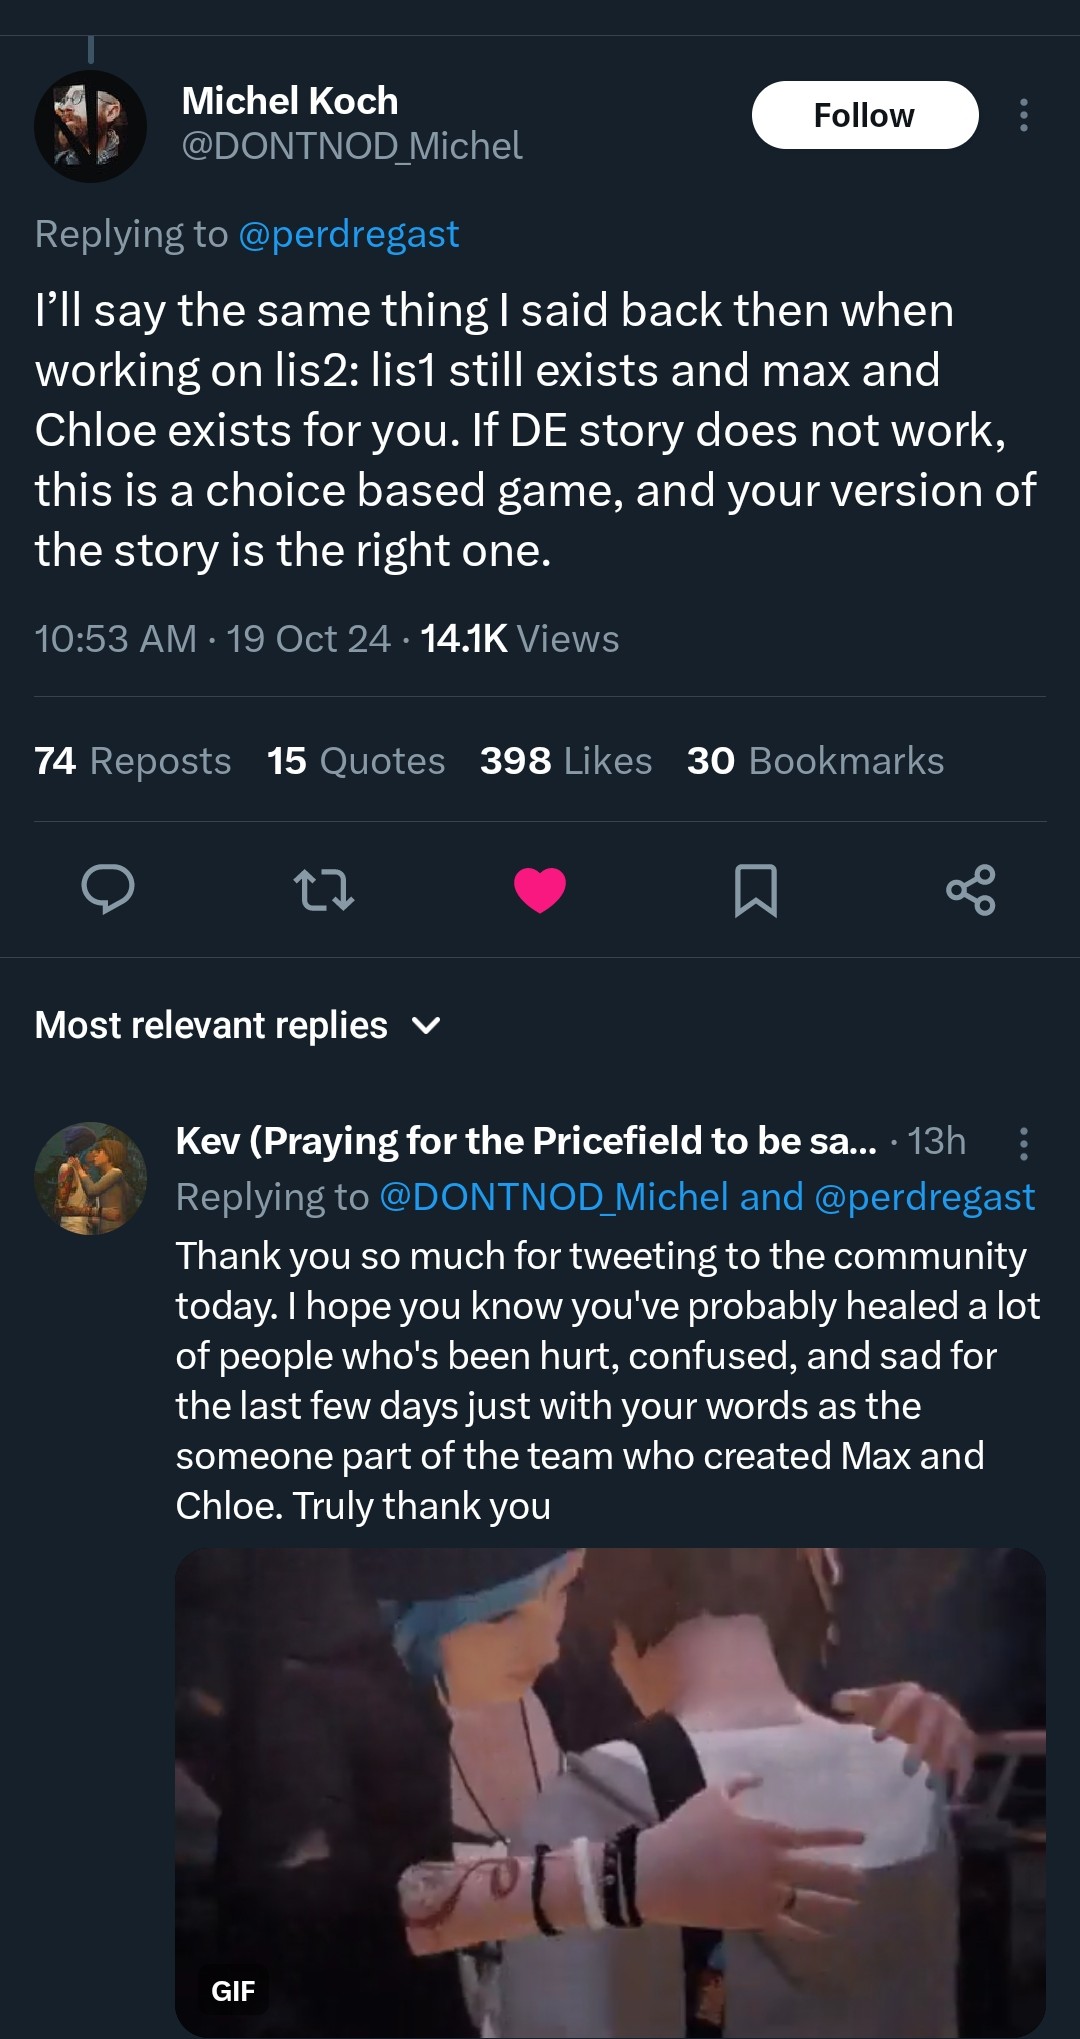Show the 398 Likes list
The height and width of the screenshot is (2039, 1080).
click(566, 761)
